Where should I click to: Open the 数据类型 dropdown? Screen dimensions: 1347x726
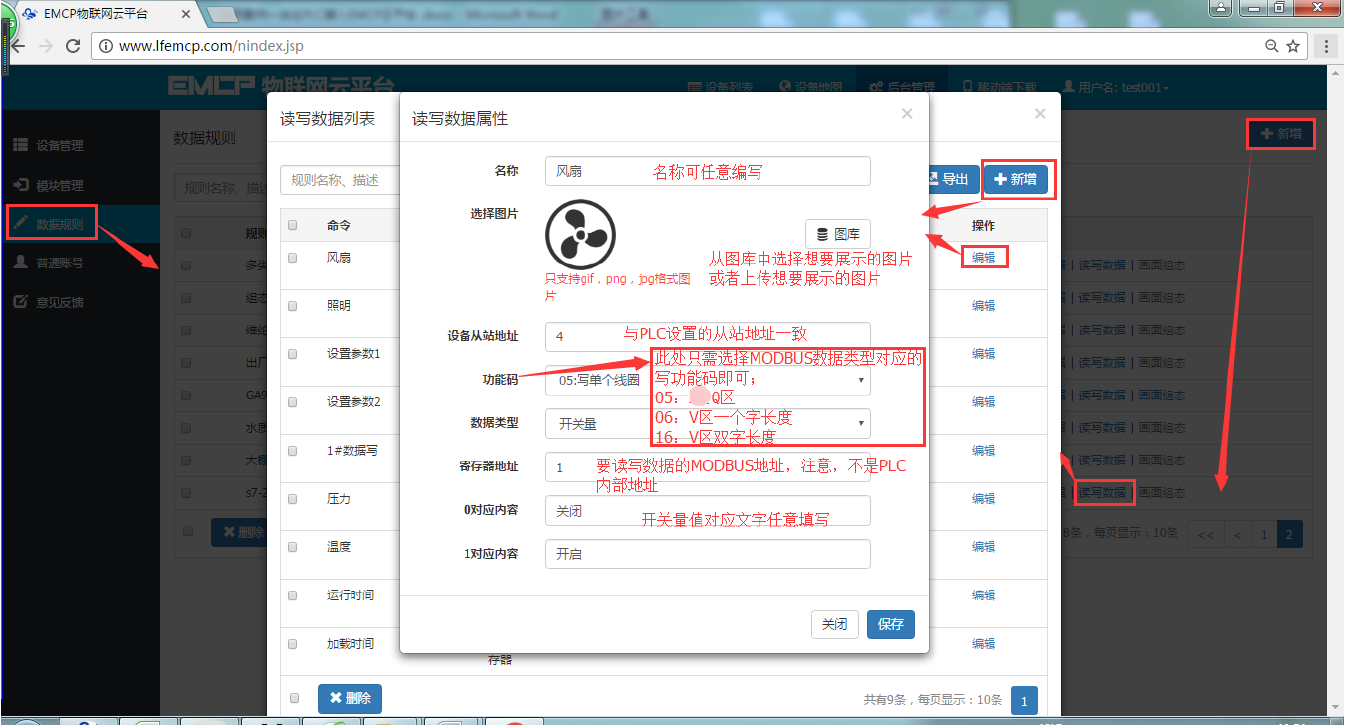coord(707,424)
